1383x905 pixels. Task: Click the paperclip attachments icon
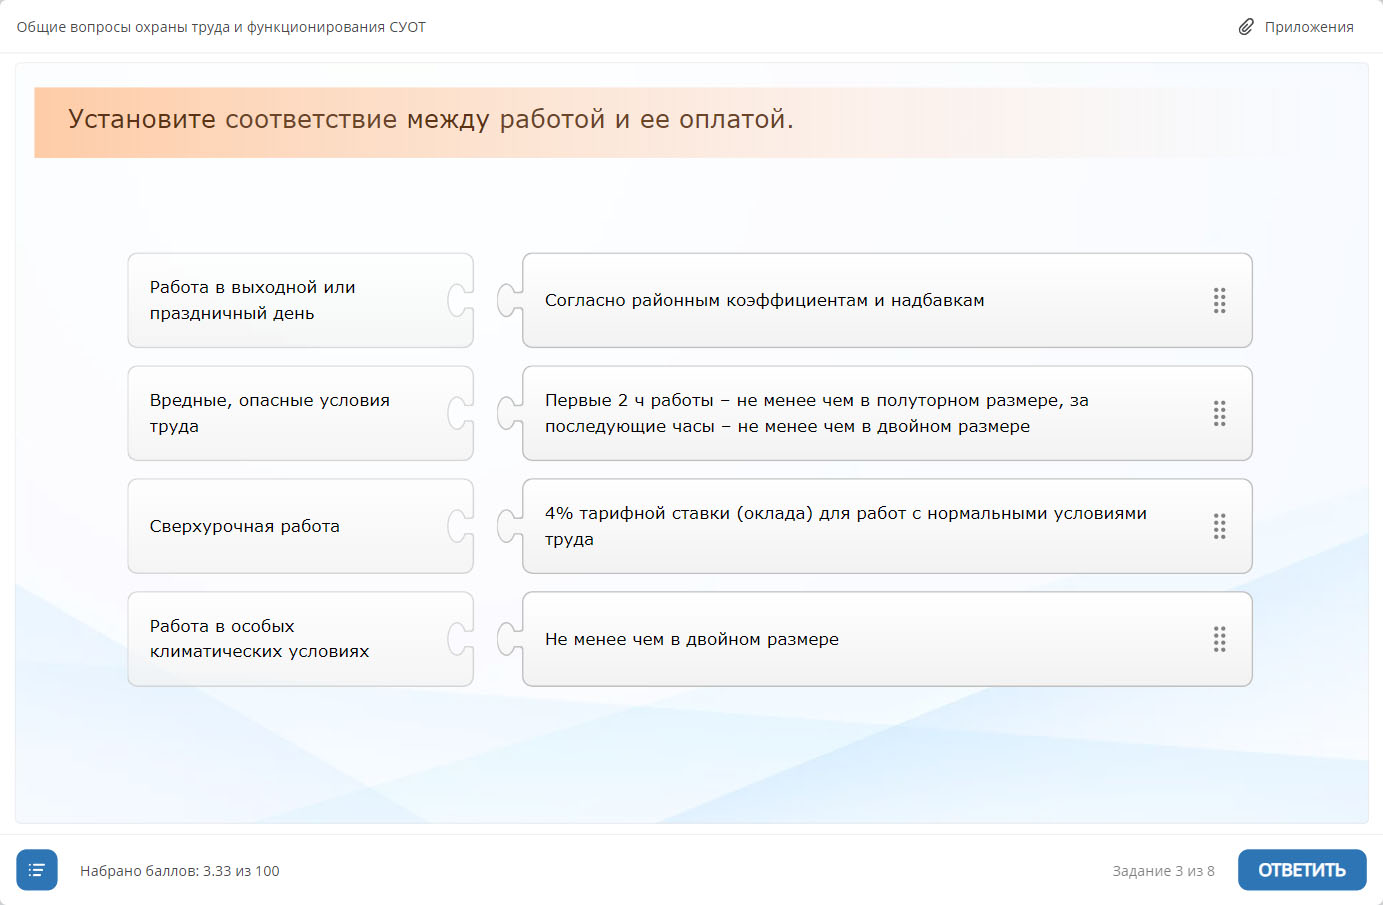[1245, 27]
